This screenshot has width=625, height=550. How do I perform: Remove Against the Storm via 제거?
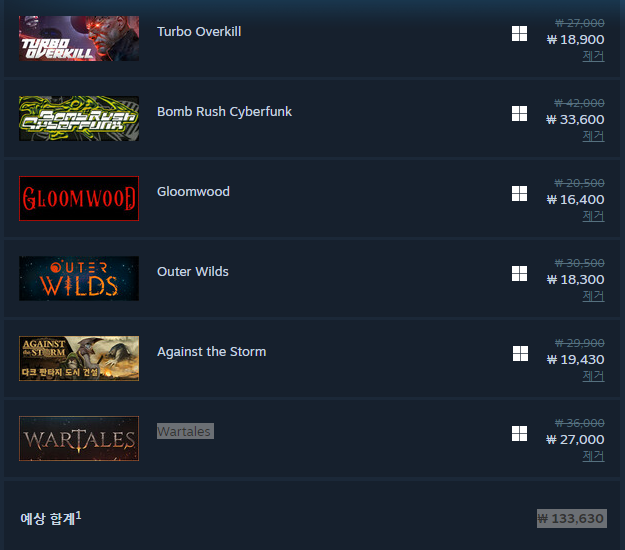(593, 376)
